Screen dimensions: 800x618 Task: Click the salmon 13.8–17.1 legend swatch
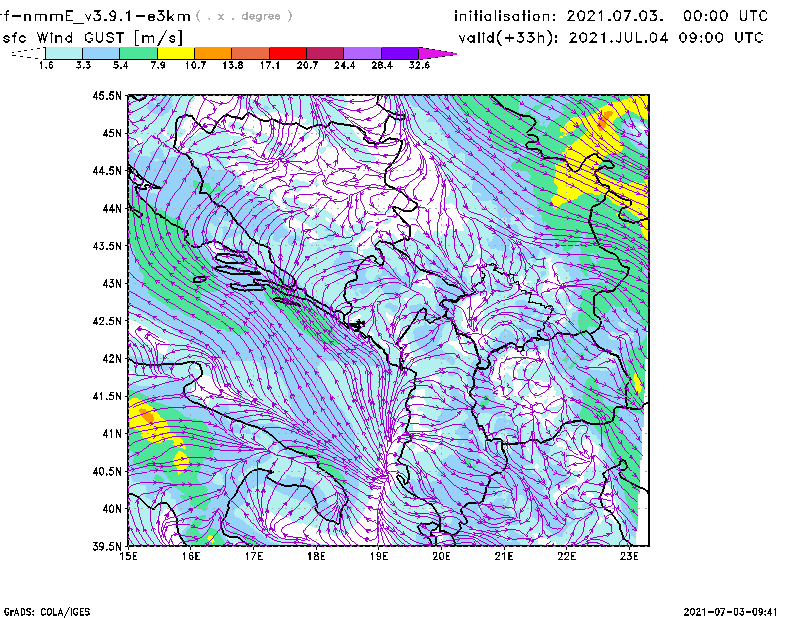coord(251,53)
